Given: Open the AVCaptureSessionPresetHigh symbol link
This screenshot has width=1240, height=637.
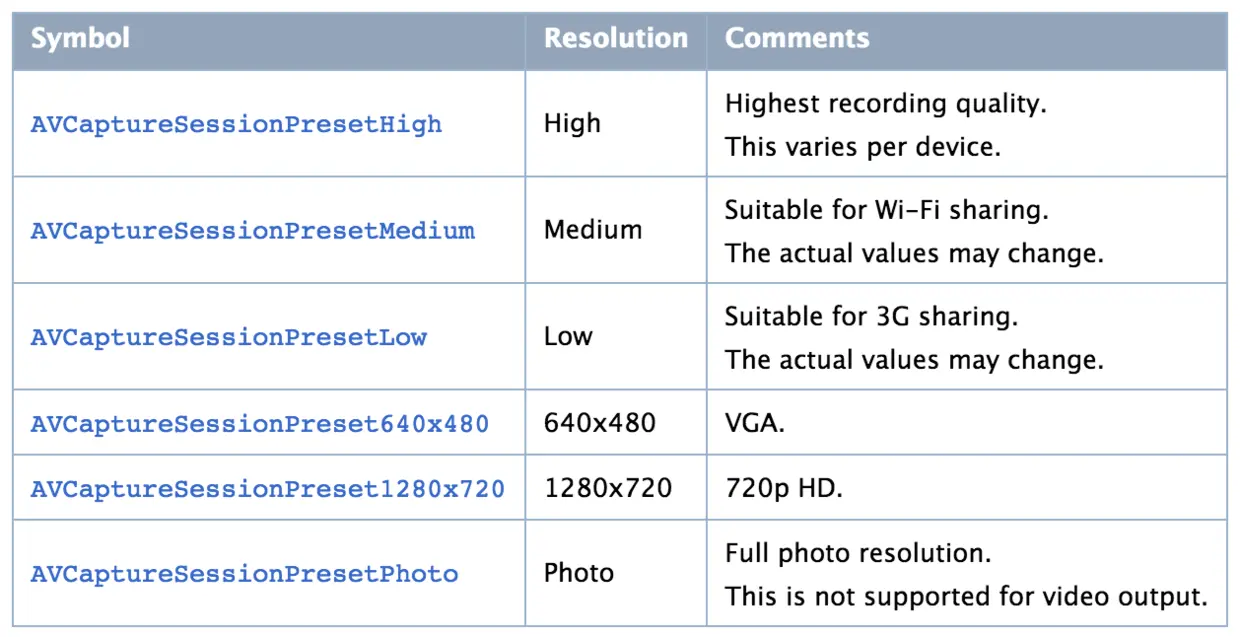Looking at the screenshot, I should [236, 125].
